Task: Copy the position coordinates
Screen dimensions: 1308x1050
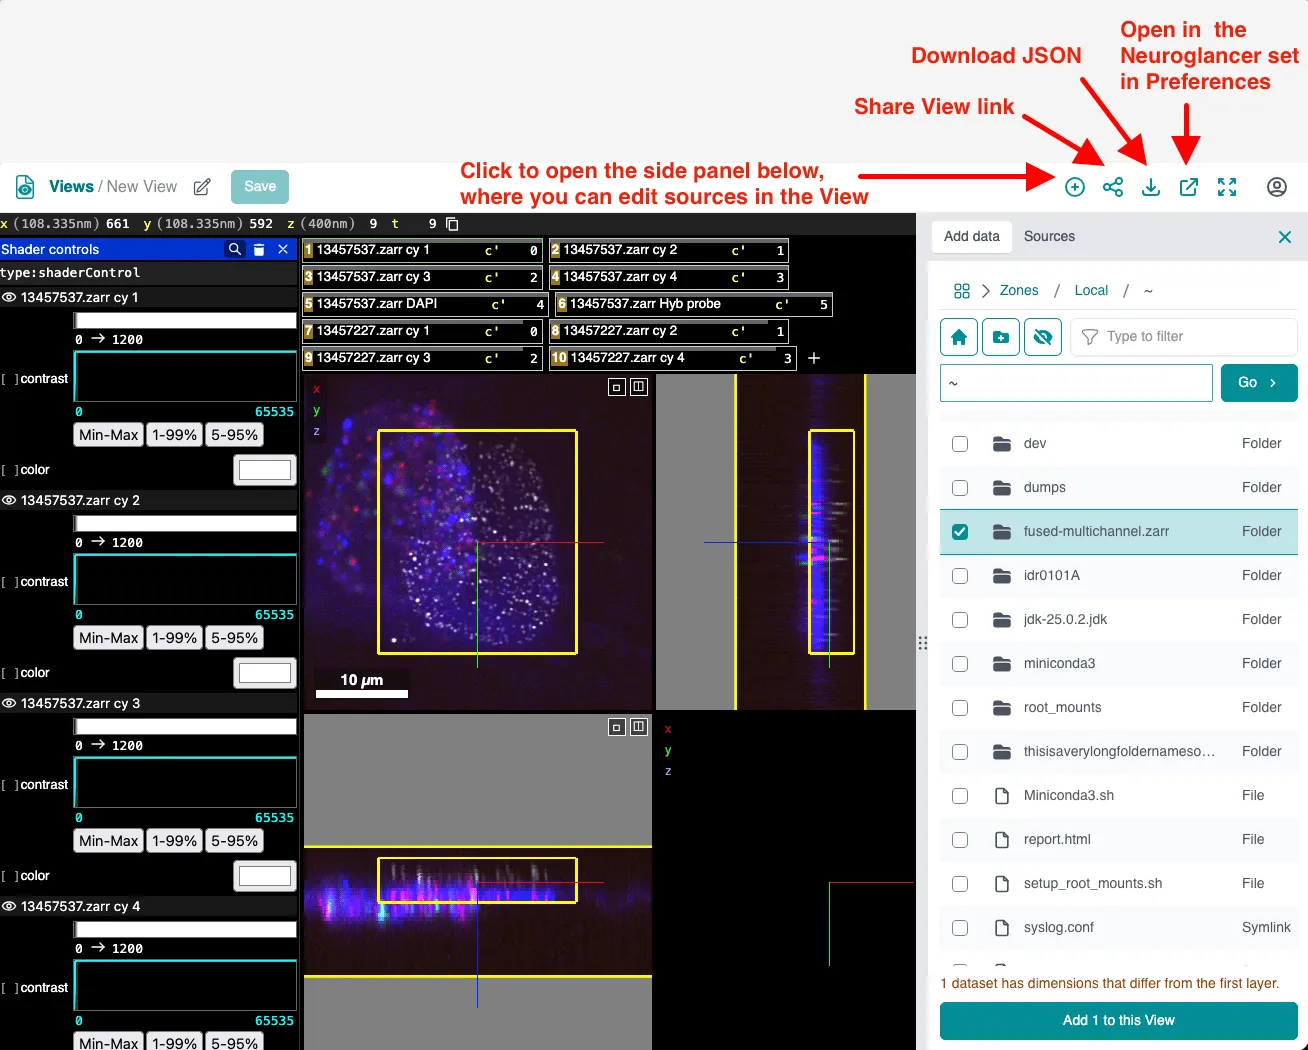Action: [452, 224]
